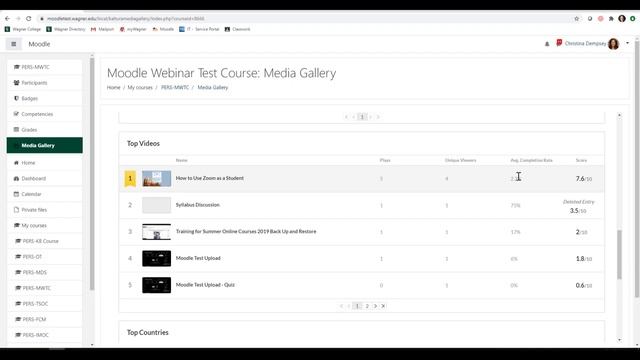Click the My courses breadcrumb link

coord(140,87)
